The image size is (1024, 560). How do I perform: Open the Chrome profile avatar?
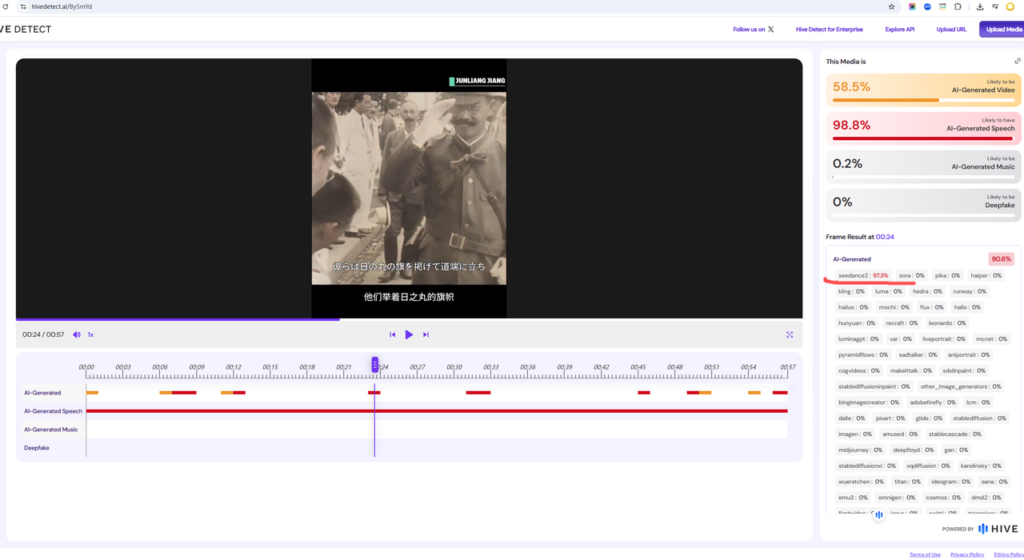click(x=1010, y=7)
